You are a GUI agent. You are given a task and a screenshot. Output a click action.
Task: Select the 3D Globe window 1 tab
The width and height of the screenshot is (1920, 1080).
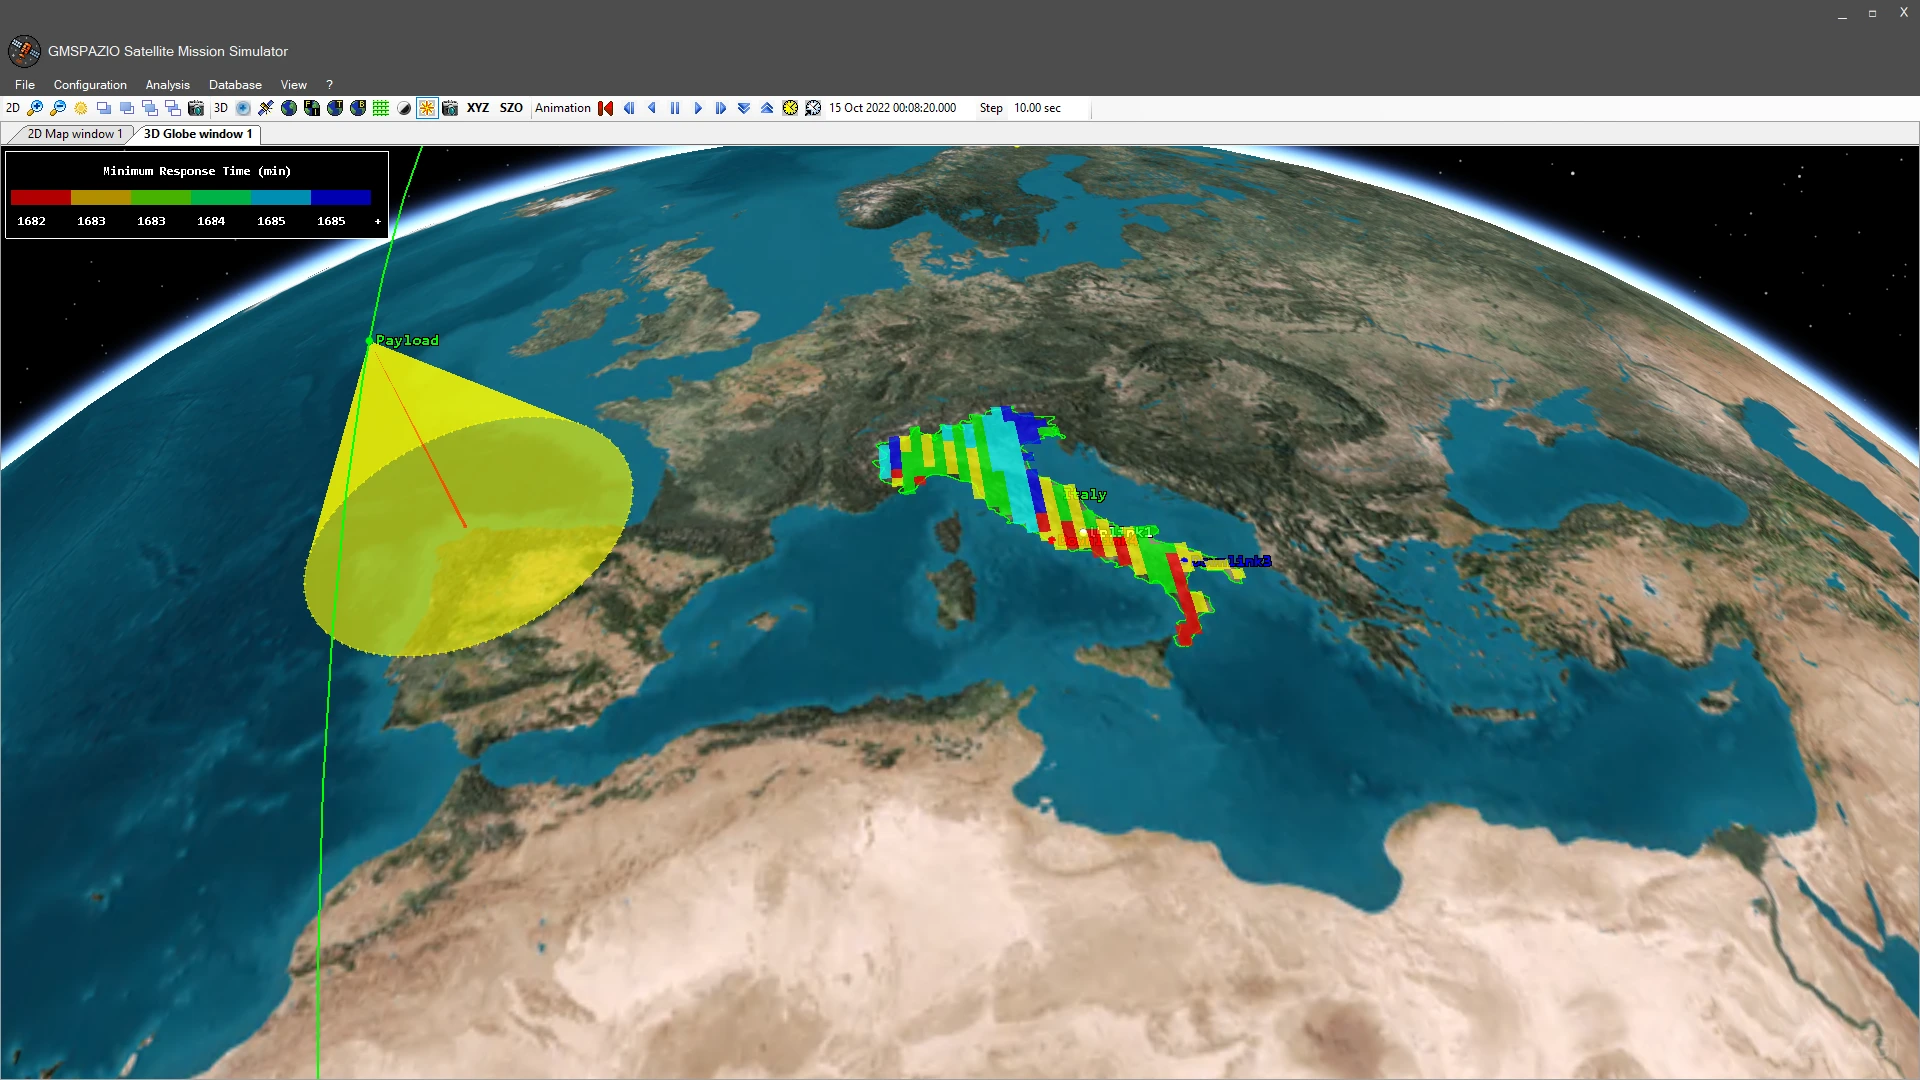tap(198, 134)
